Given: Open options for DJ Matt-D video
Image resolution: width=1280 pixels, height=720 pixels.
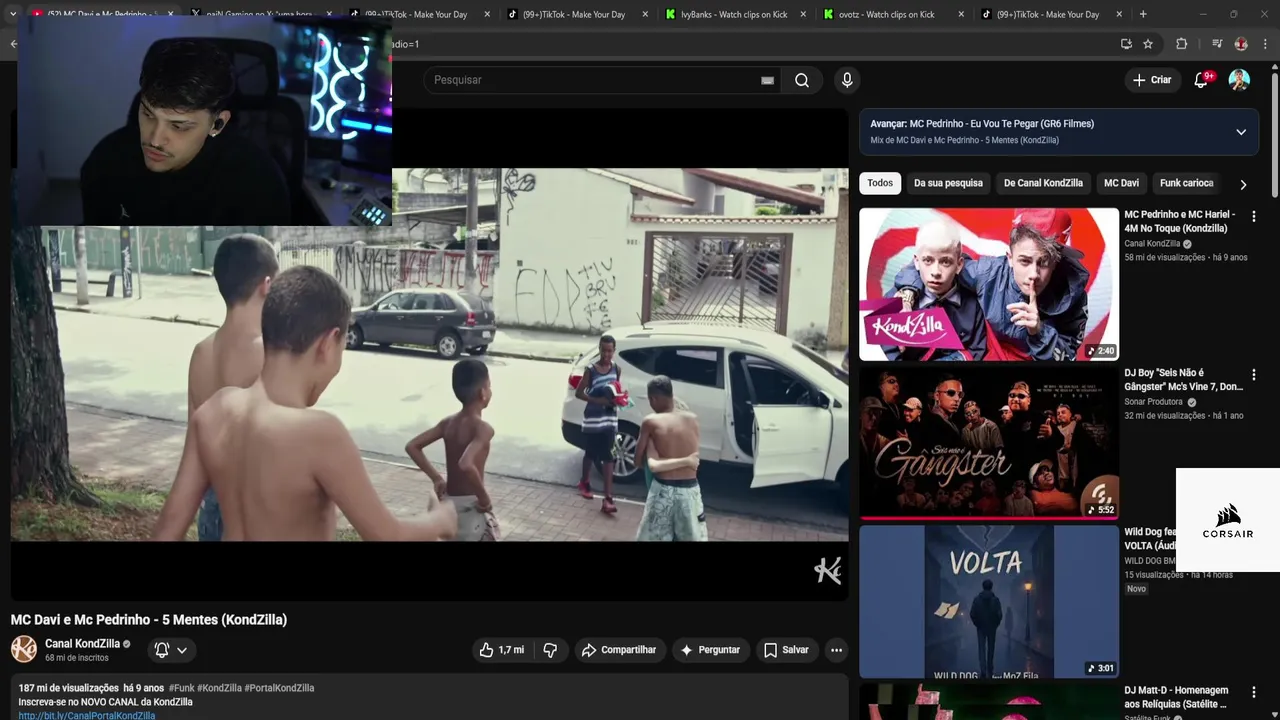Looking at the screenshot, I should pos(1254,692).
